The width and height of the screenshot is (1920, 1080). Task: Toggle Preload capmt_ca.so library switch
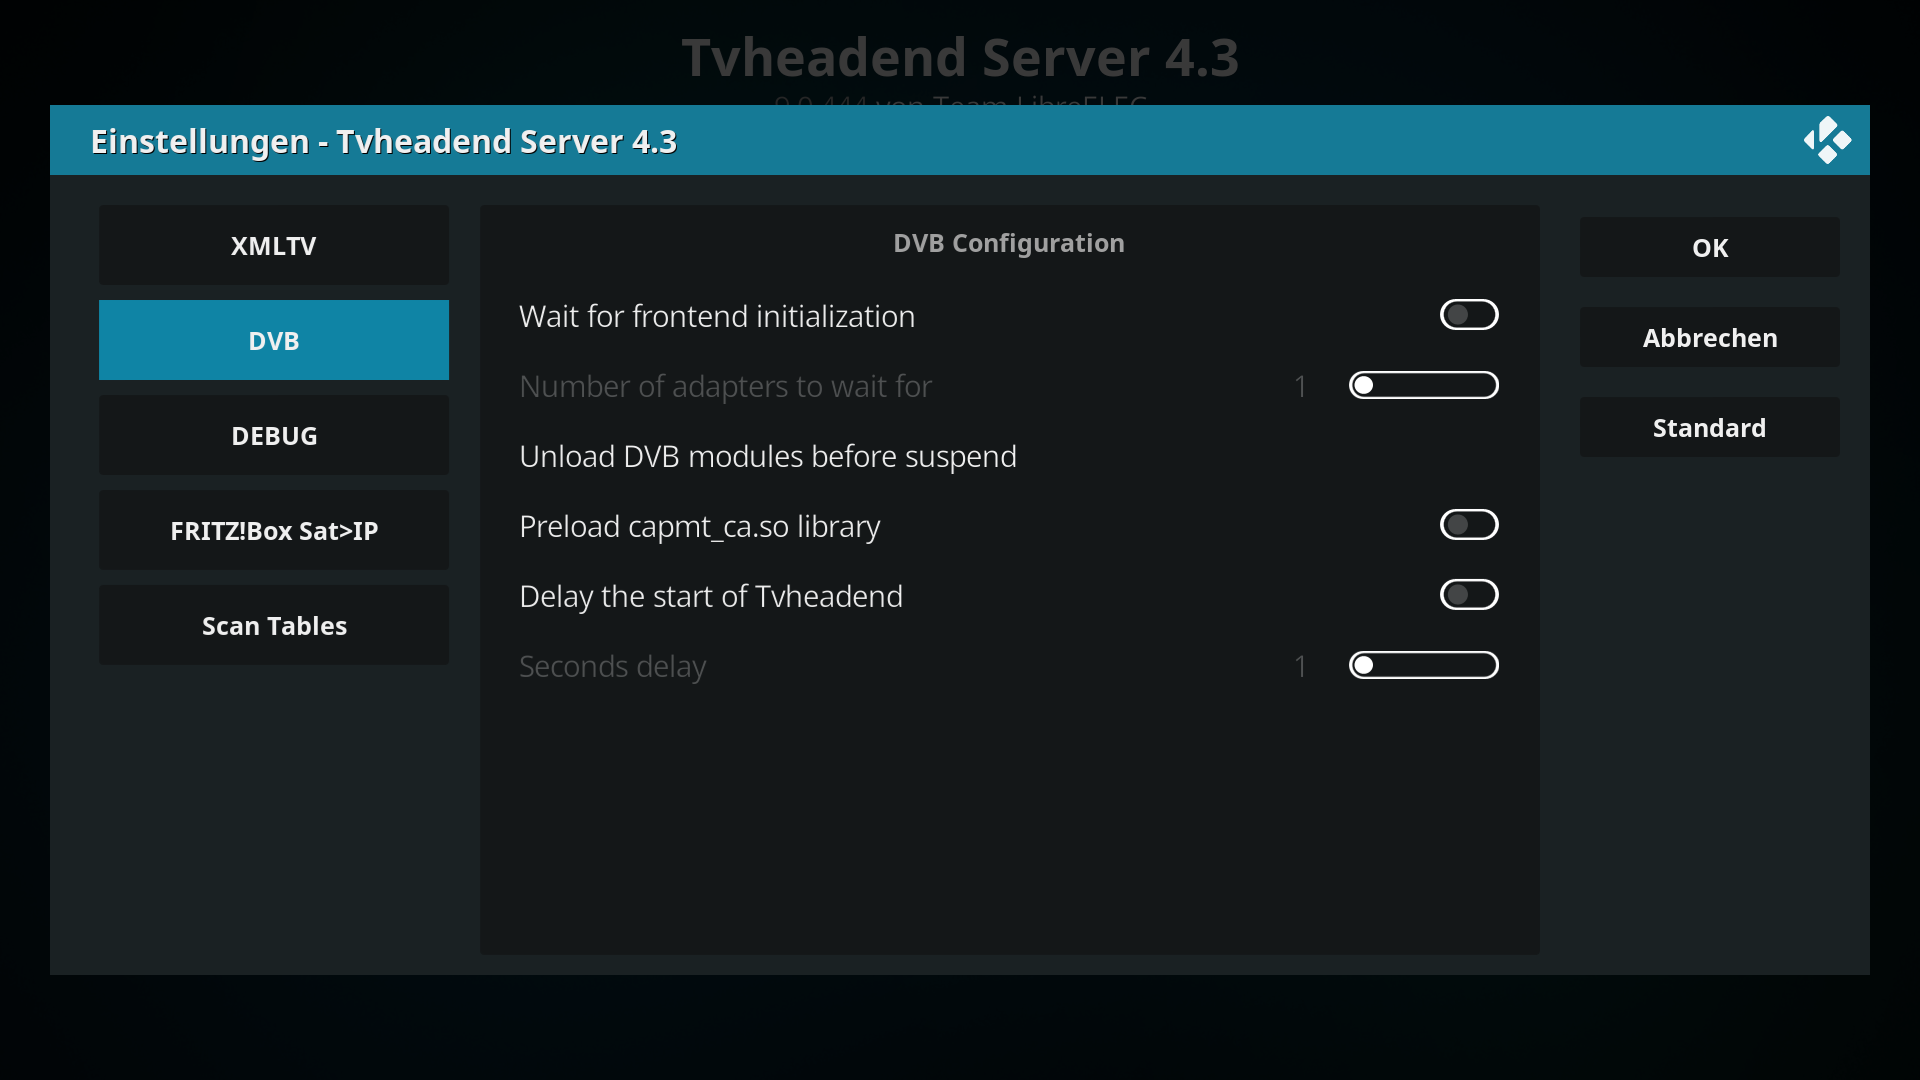[x=1469, y=525]
